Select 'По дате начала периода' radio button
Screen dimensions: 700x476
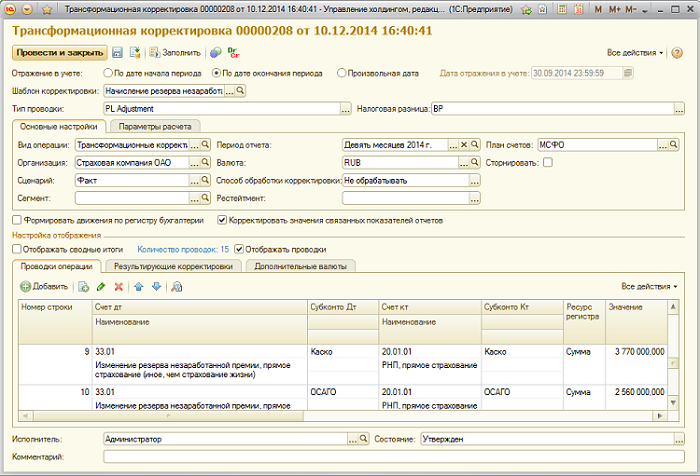point(108,73)
